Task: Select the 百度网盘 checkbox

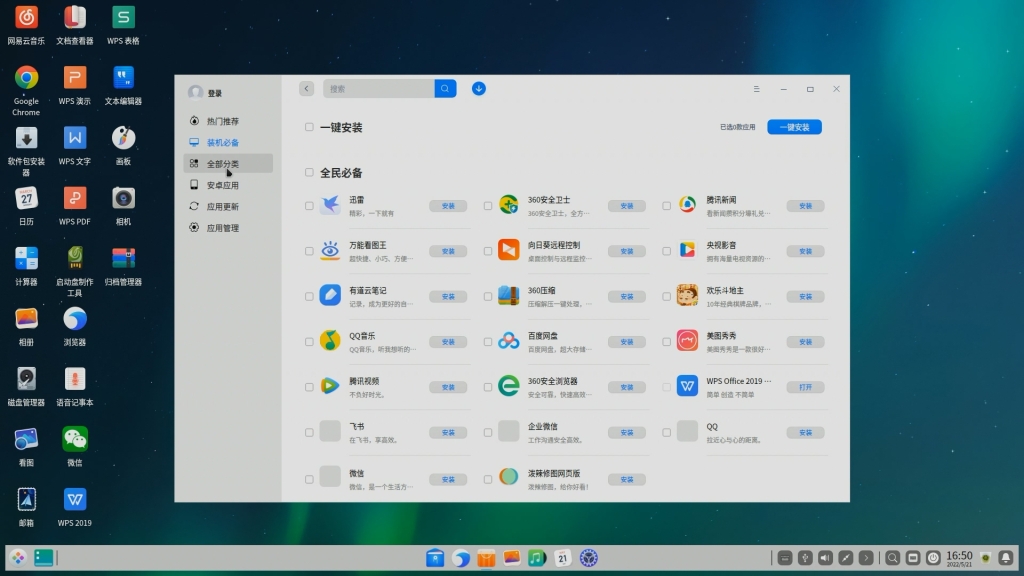Action: (488, 342)
